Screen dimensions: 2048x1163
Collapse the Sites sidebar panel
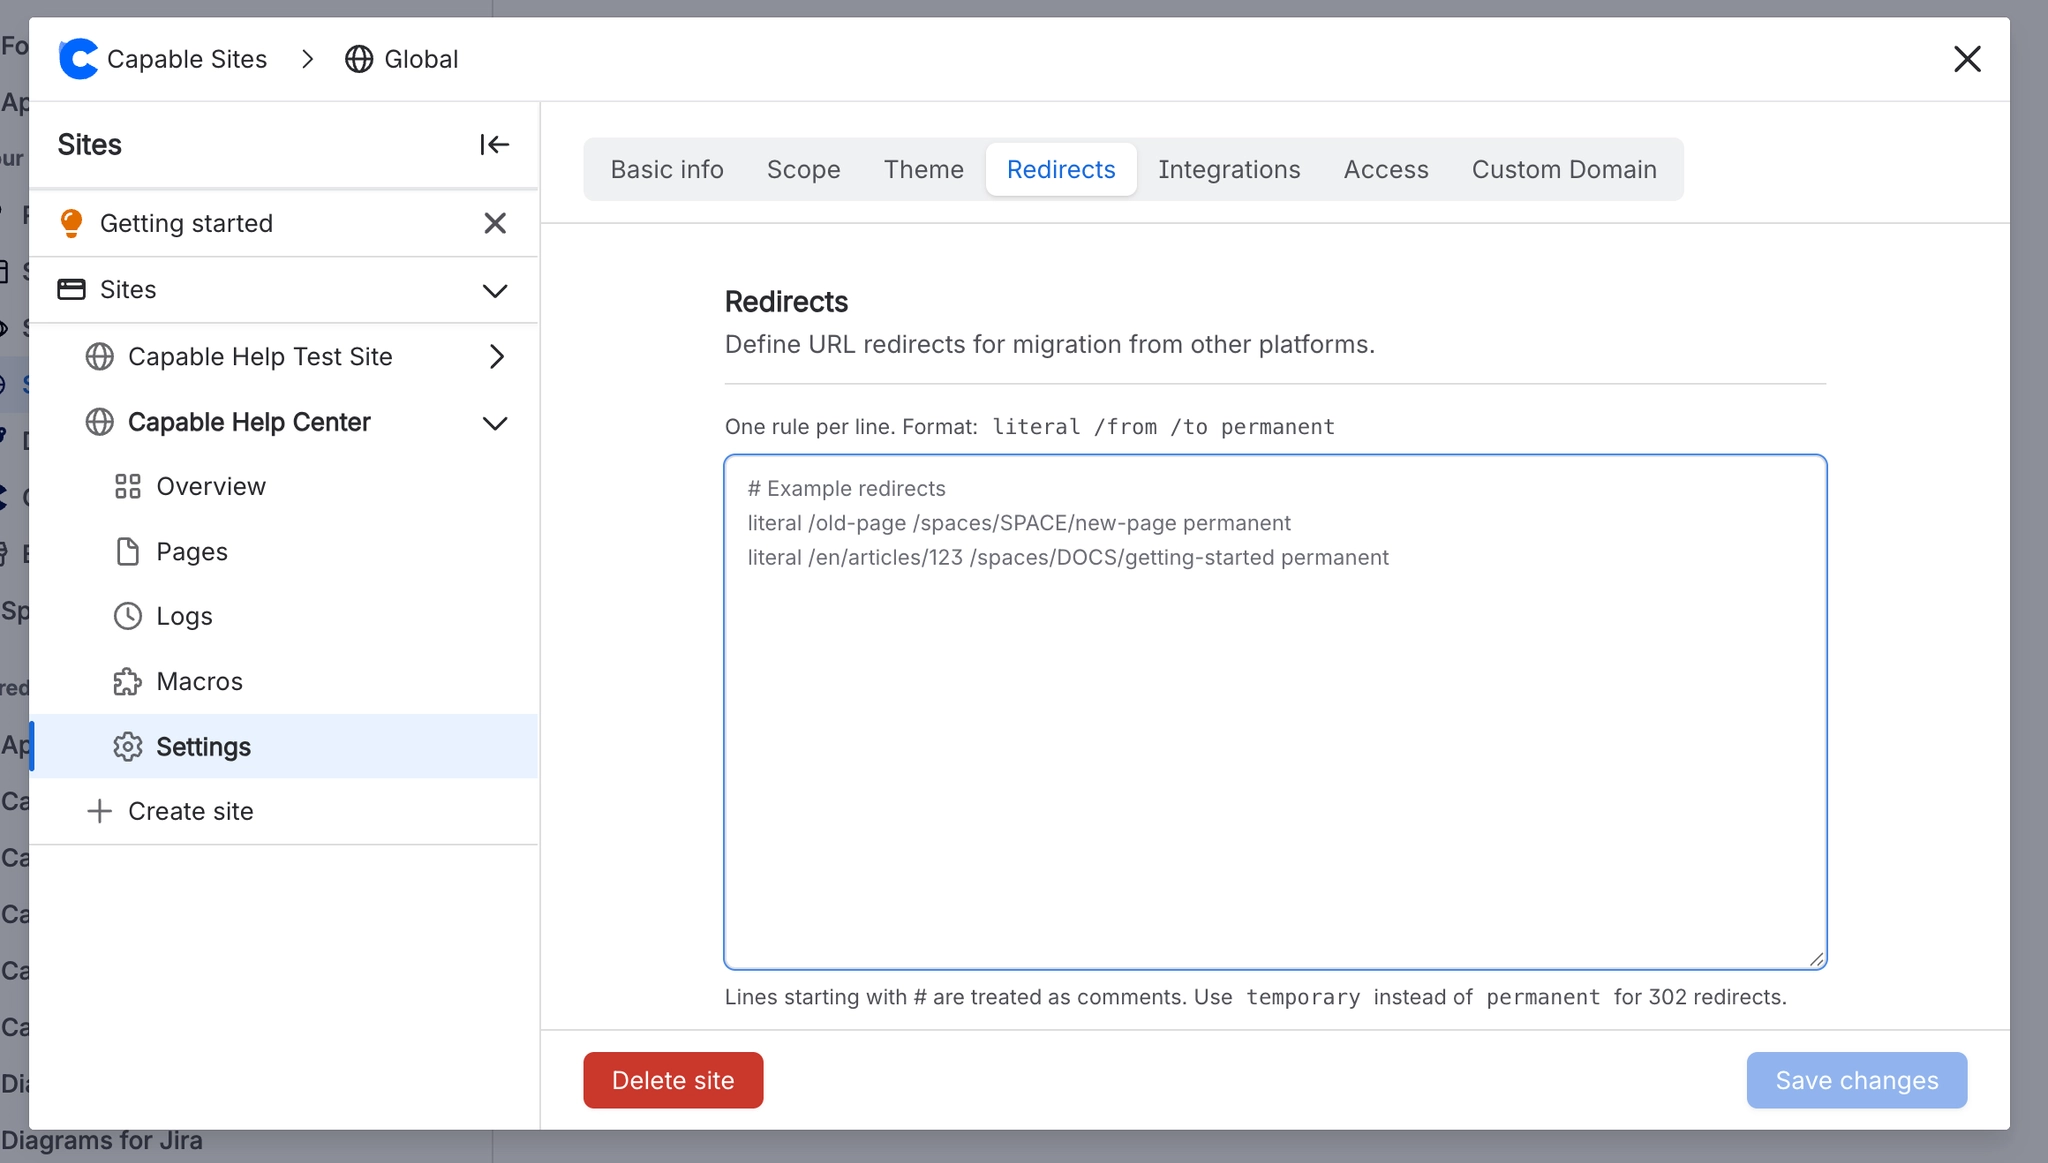494,145
